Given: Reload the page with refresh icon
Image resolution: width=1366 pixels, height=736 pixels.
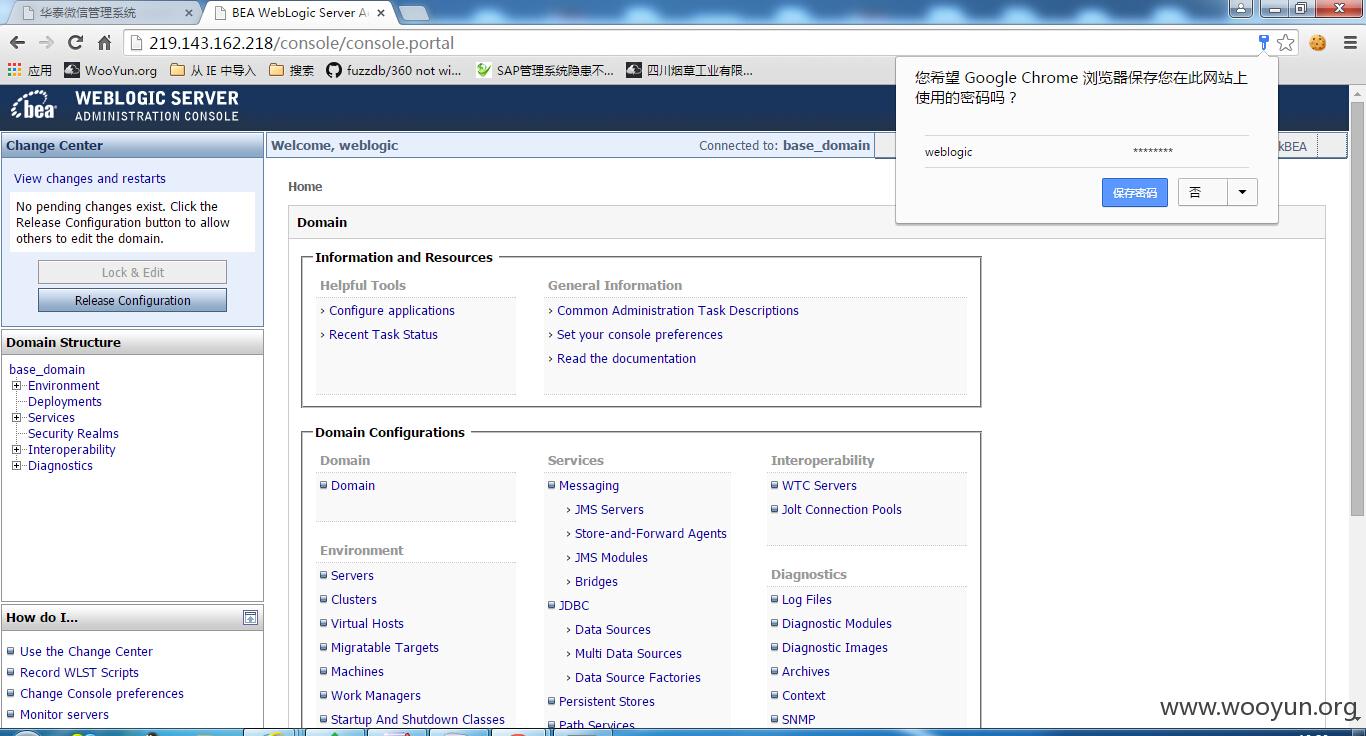Looking at the screenshot, I should (x=75, y=42).
